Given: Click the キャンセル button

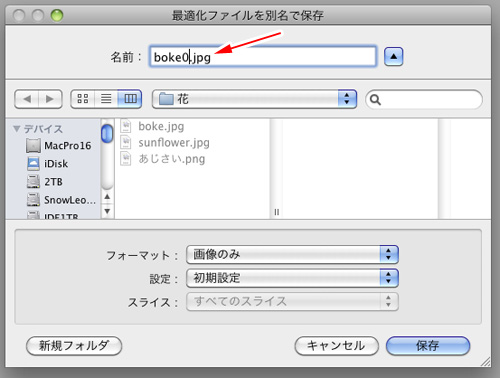Looking at the screenshot, I should click(336, 346).
